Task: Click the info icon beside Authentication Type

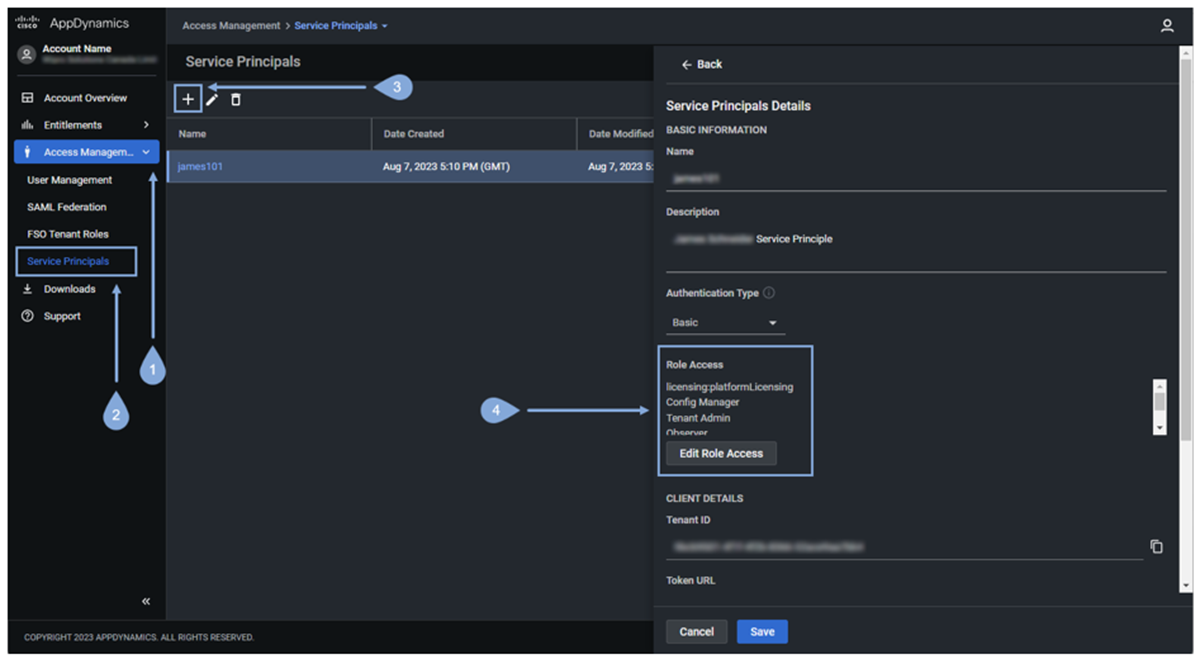Action: [769, 293]
